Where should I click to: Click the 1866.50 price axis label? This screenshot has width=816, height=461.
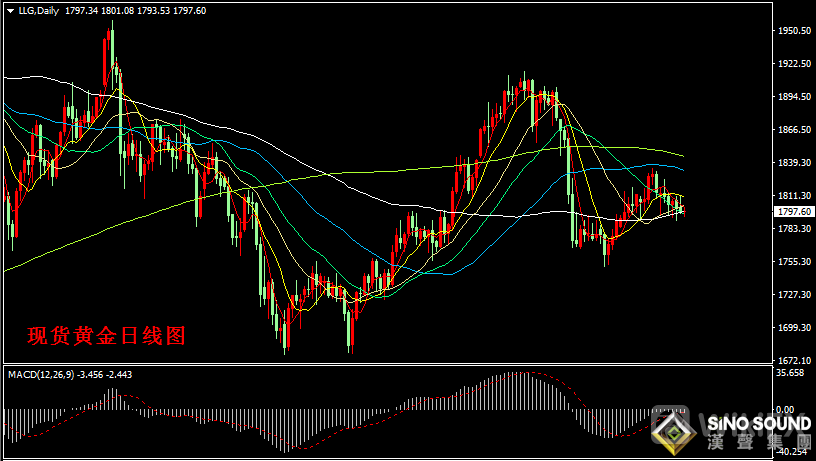tap(794, 130)
